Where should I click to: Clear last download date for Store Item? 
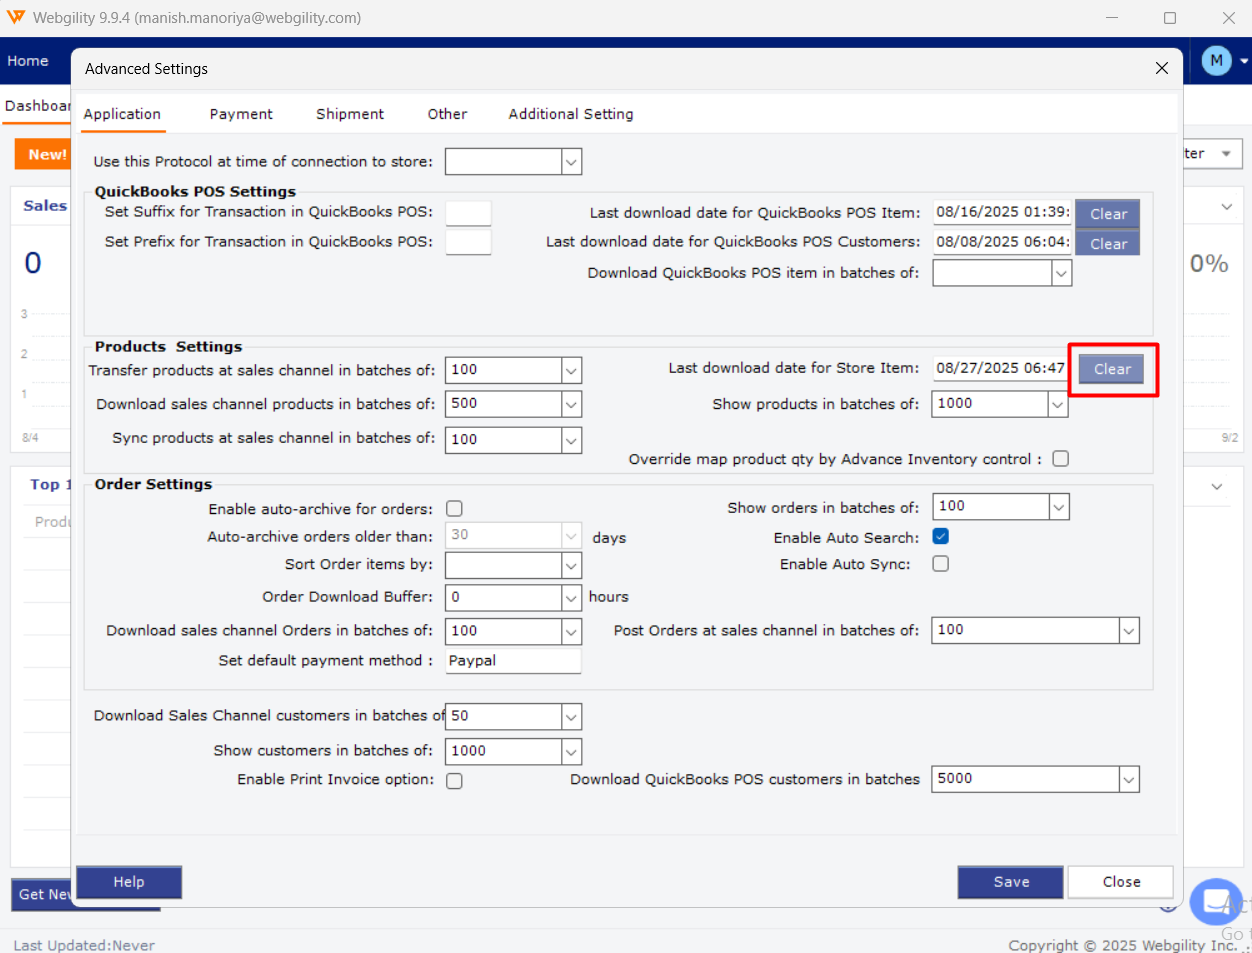pos(1111,369)
